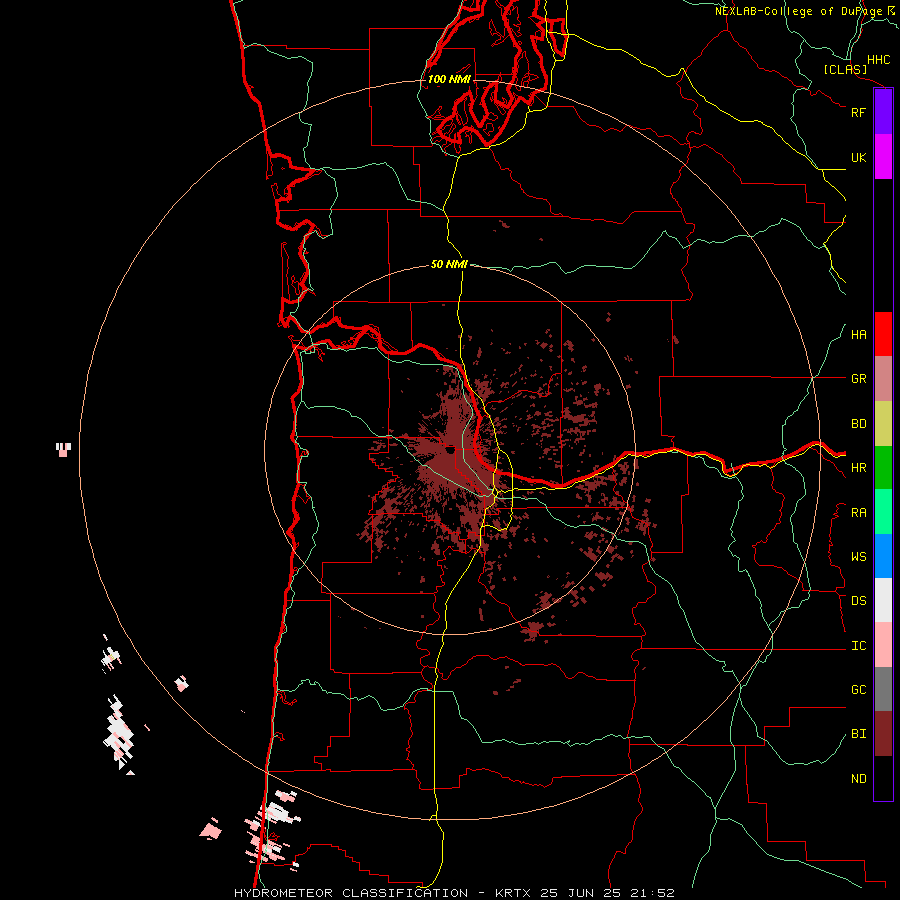
Task: Click the ND no data black swatch
Action: [883, 778]
